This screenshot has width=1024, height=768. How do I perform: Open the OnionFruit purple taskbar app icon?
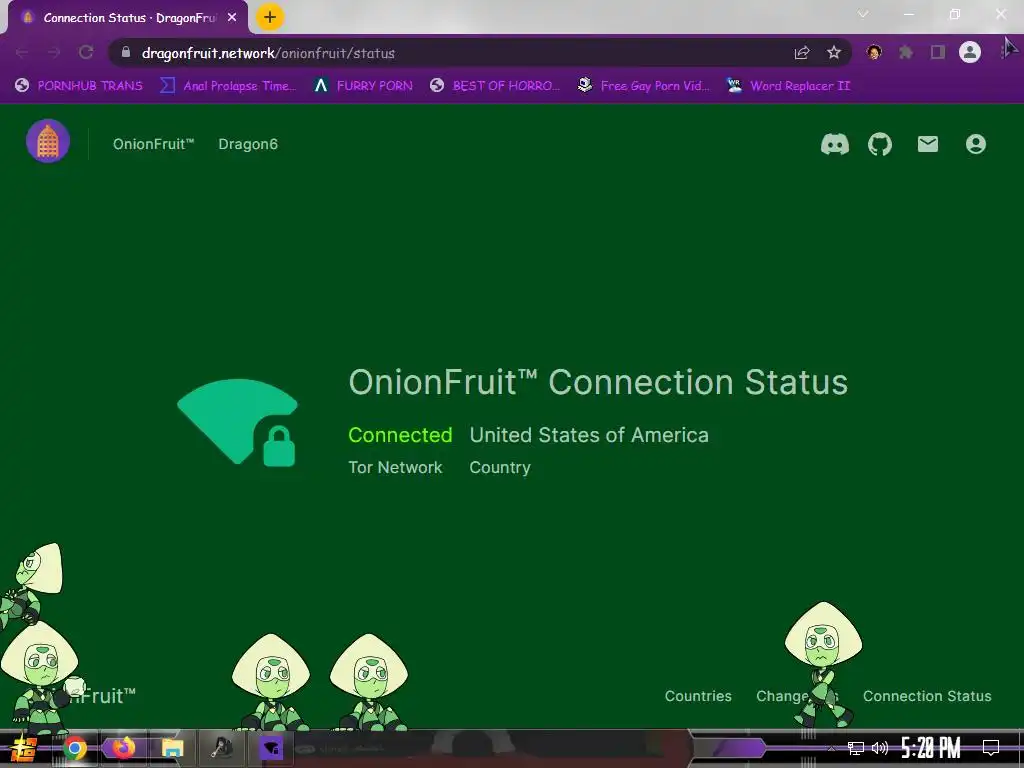click(270, 748)
